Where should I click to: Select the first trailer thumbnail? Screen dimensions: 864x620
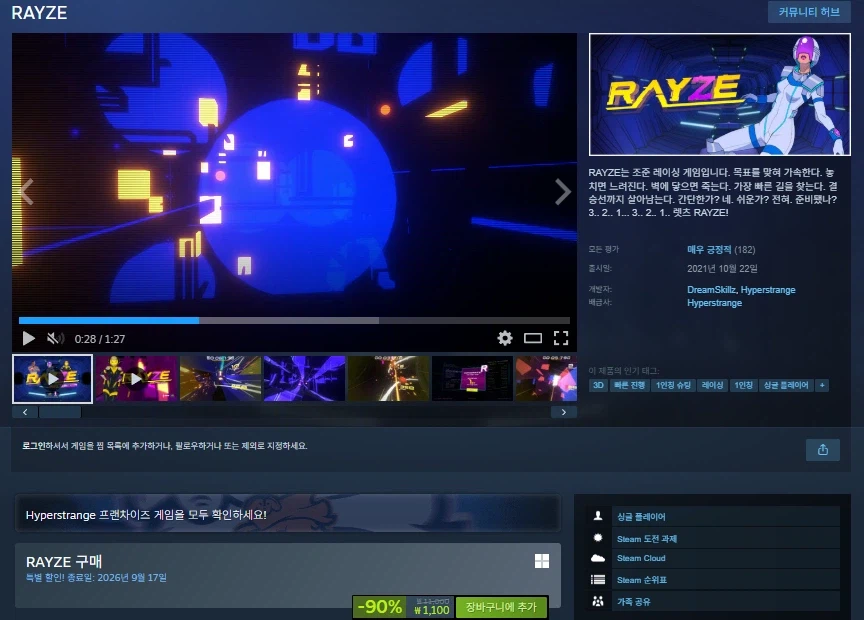[52, 379]
